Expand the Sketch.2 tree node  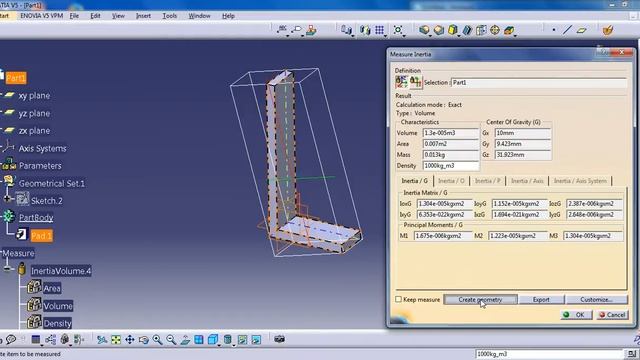click(7, 199)
